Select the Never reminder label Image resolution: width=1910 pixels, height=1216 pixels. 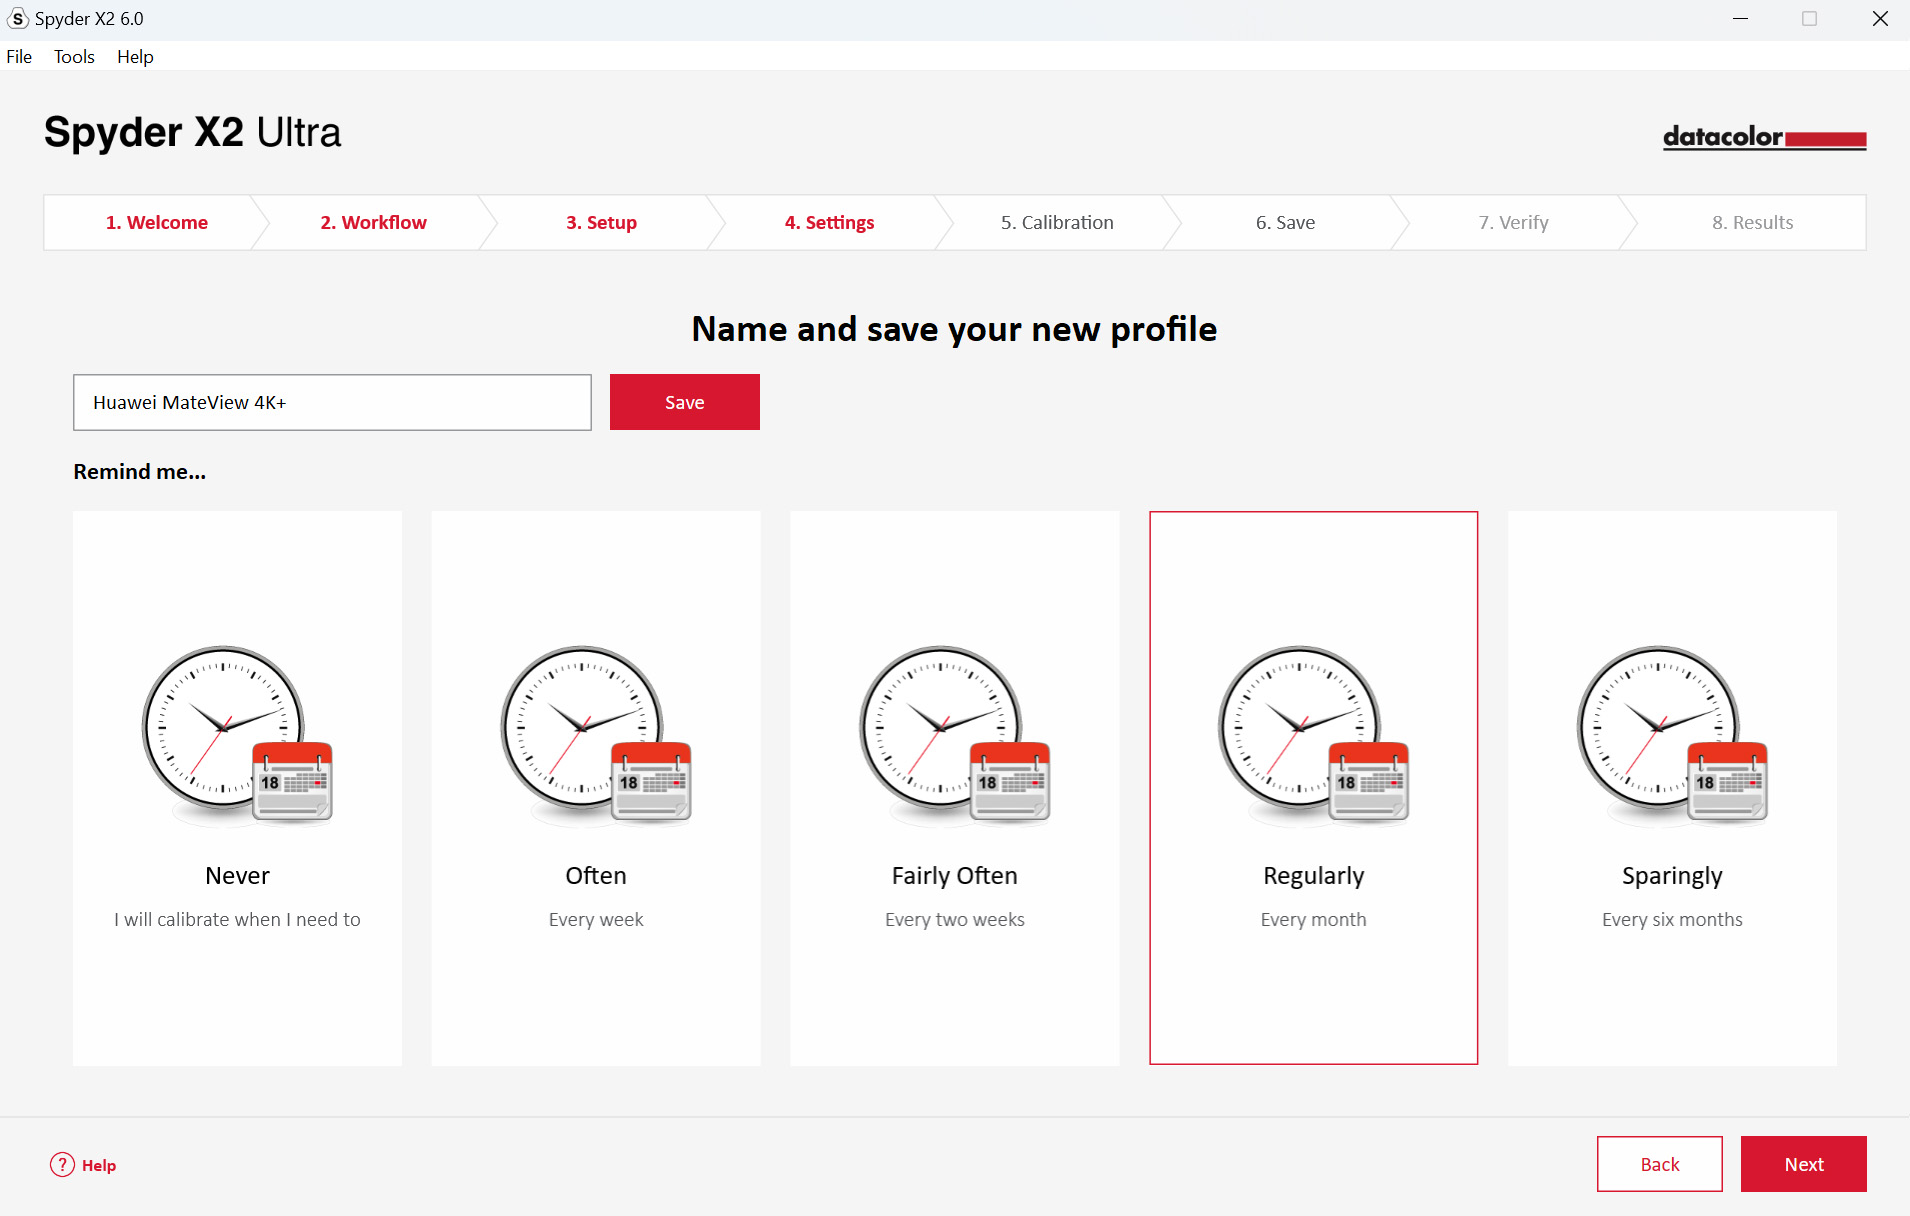click(237, 875)
